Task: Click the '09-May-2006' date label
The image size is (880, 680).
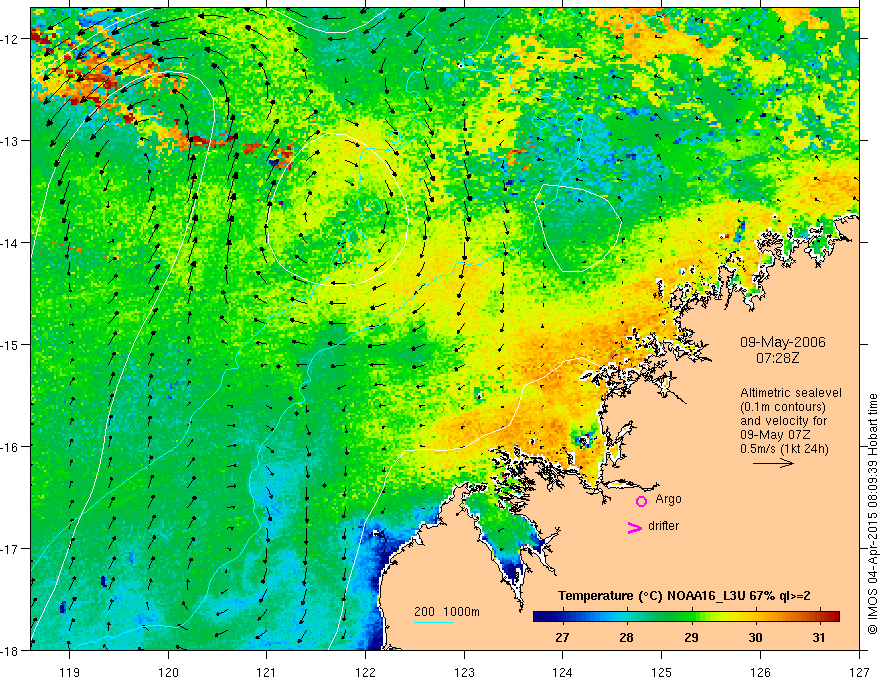Action: coord(782,342)
